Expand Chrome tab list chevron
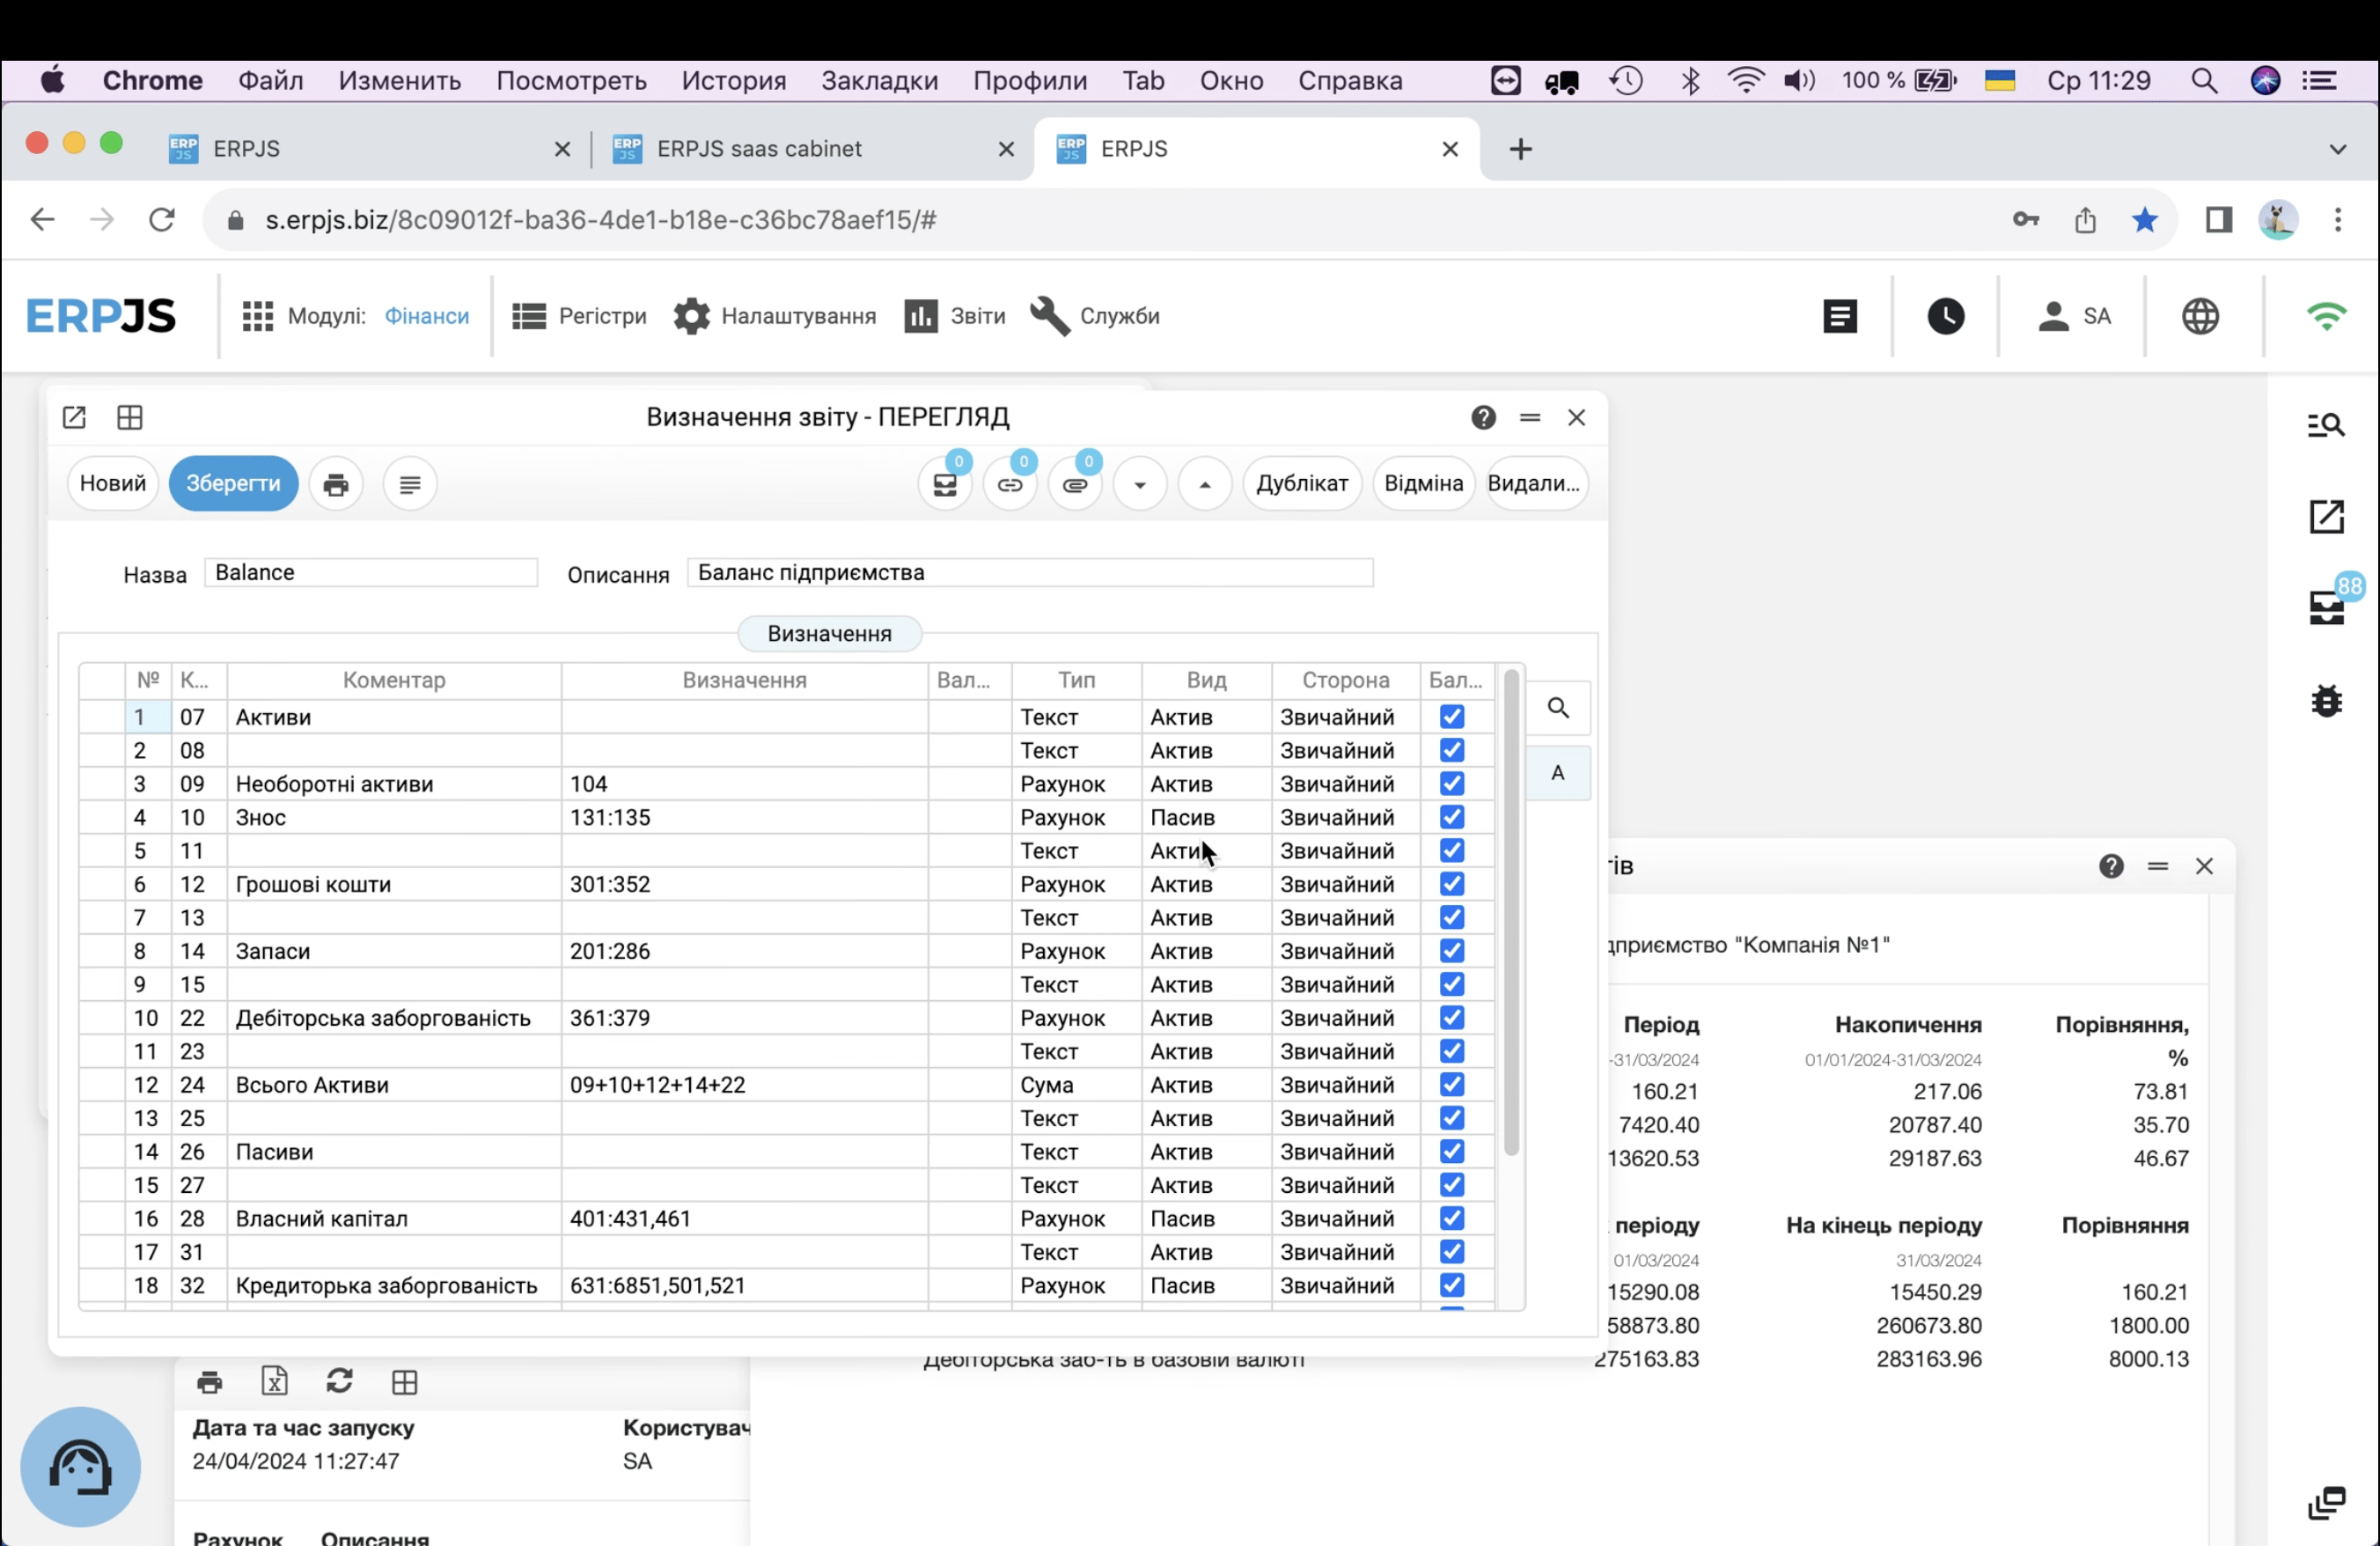This screenshot has height=1546, width=2380. point(2337,149)
